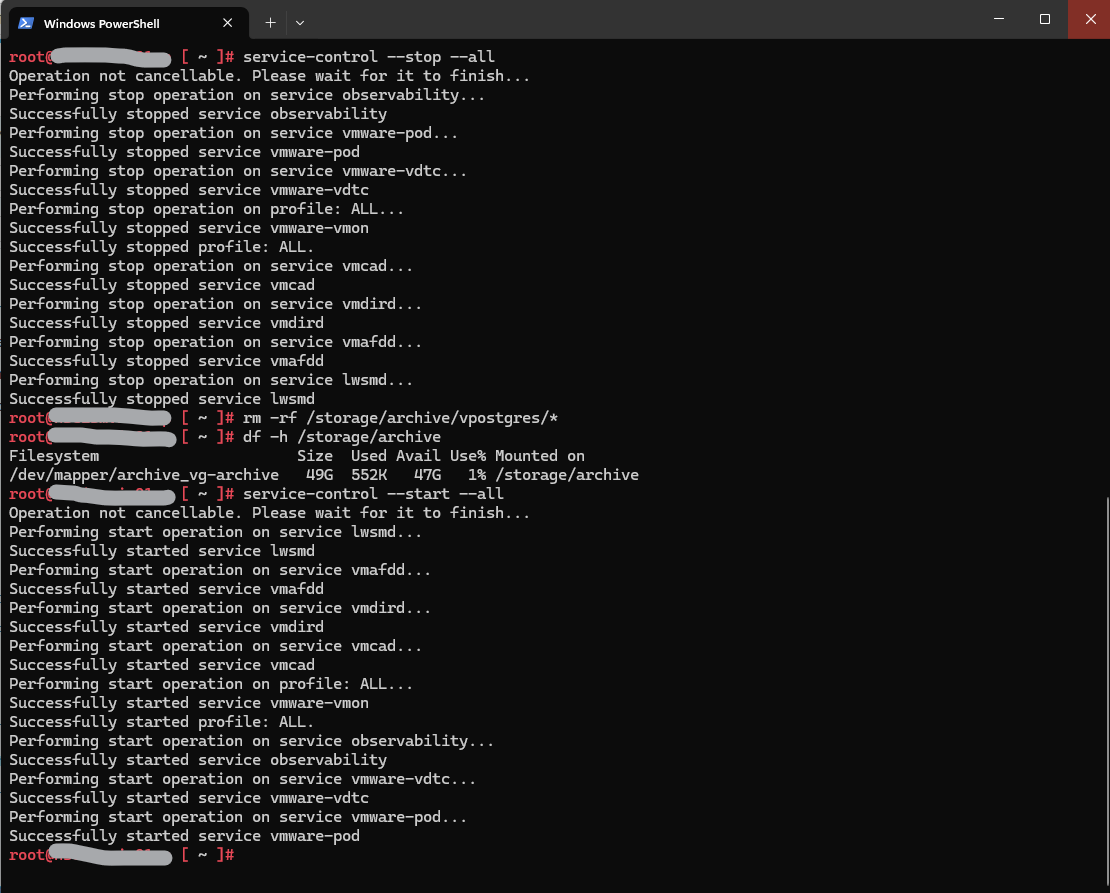The image size is (1110, 893).
Task: Click 'Successfully stopped service lwsmd' line
Action: (161, 399)
